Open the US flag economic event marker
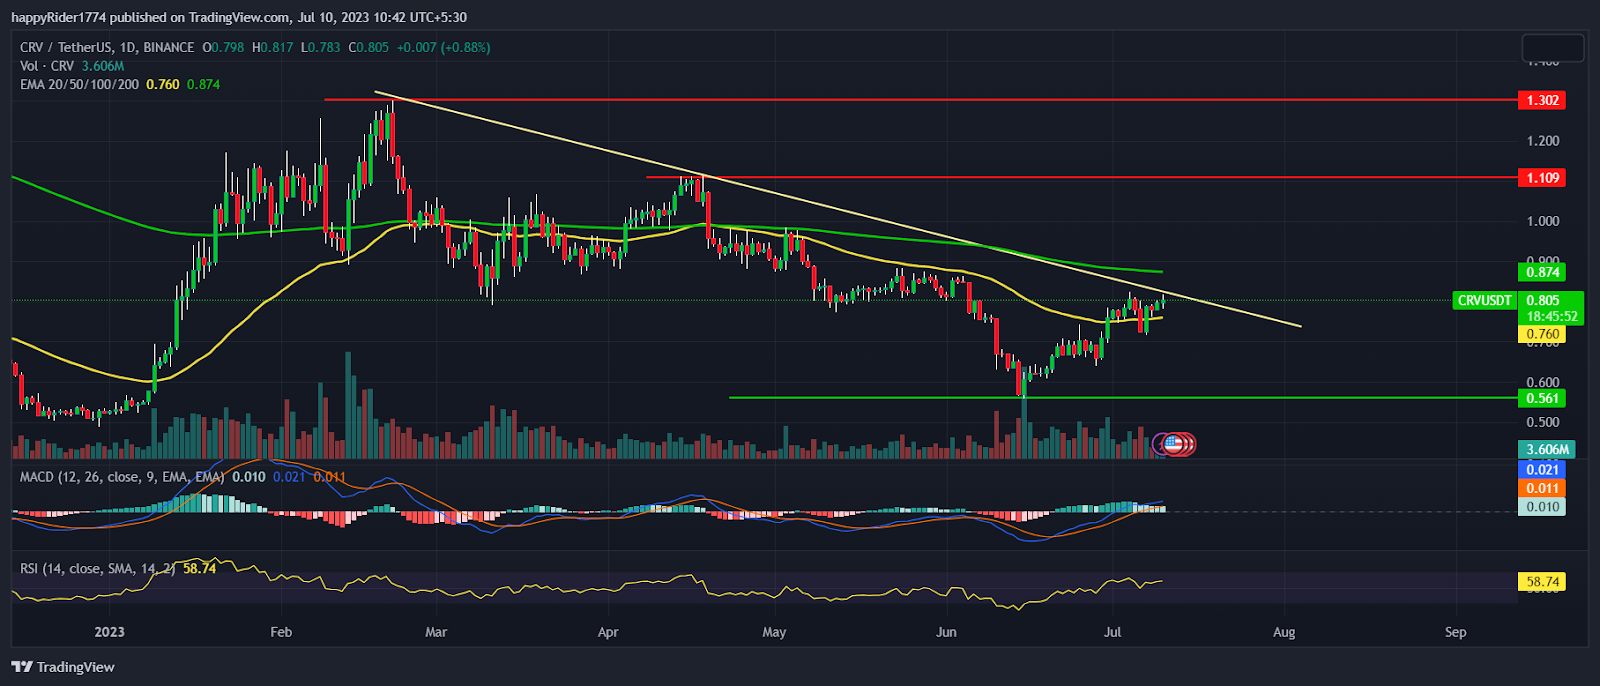The height and width of the screenshot is (686, 1600). [x=1175, y=442]
